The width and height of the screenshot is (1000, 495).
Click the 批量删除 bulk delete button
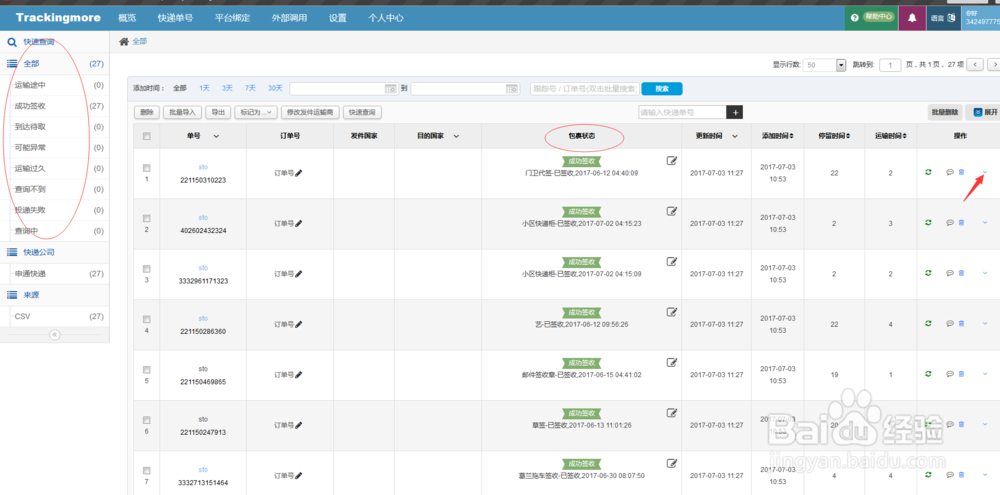945,112
